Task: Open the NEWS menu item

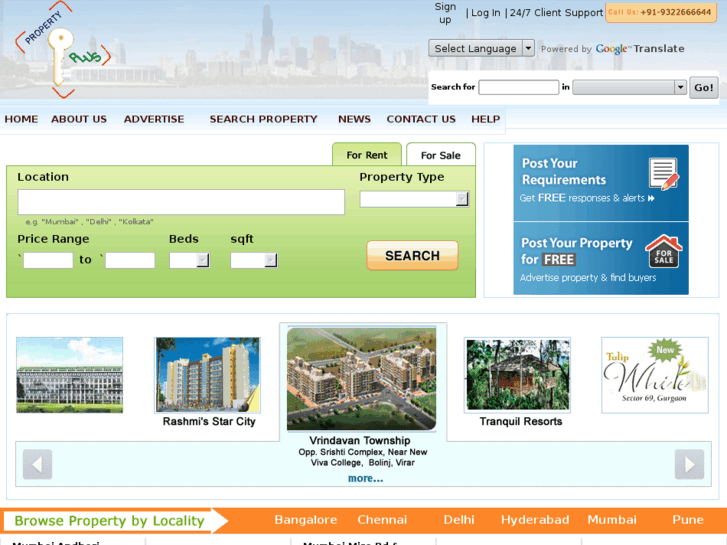Action: [x=354, y=119]
